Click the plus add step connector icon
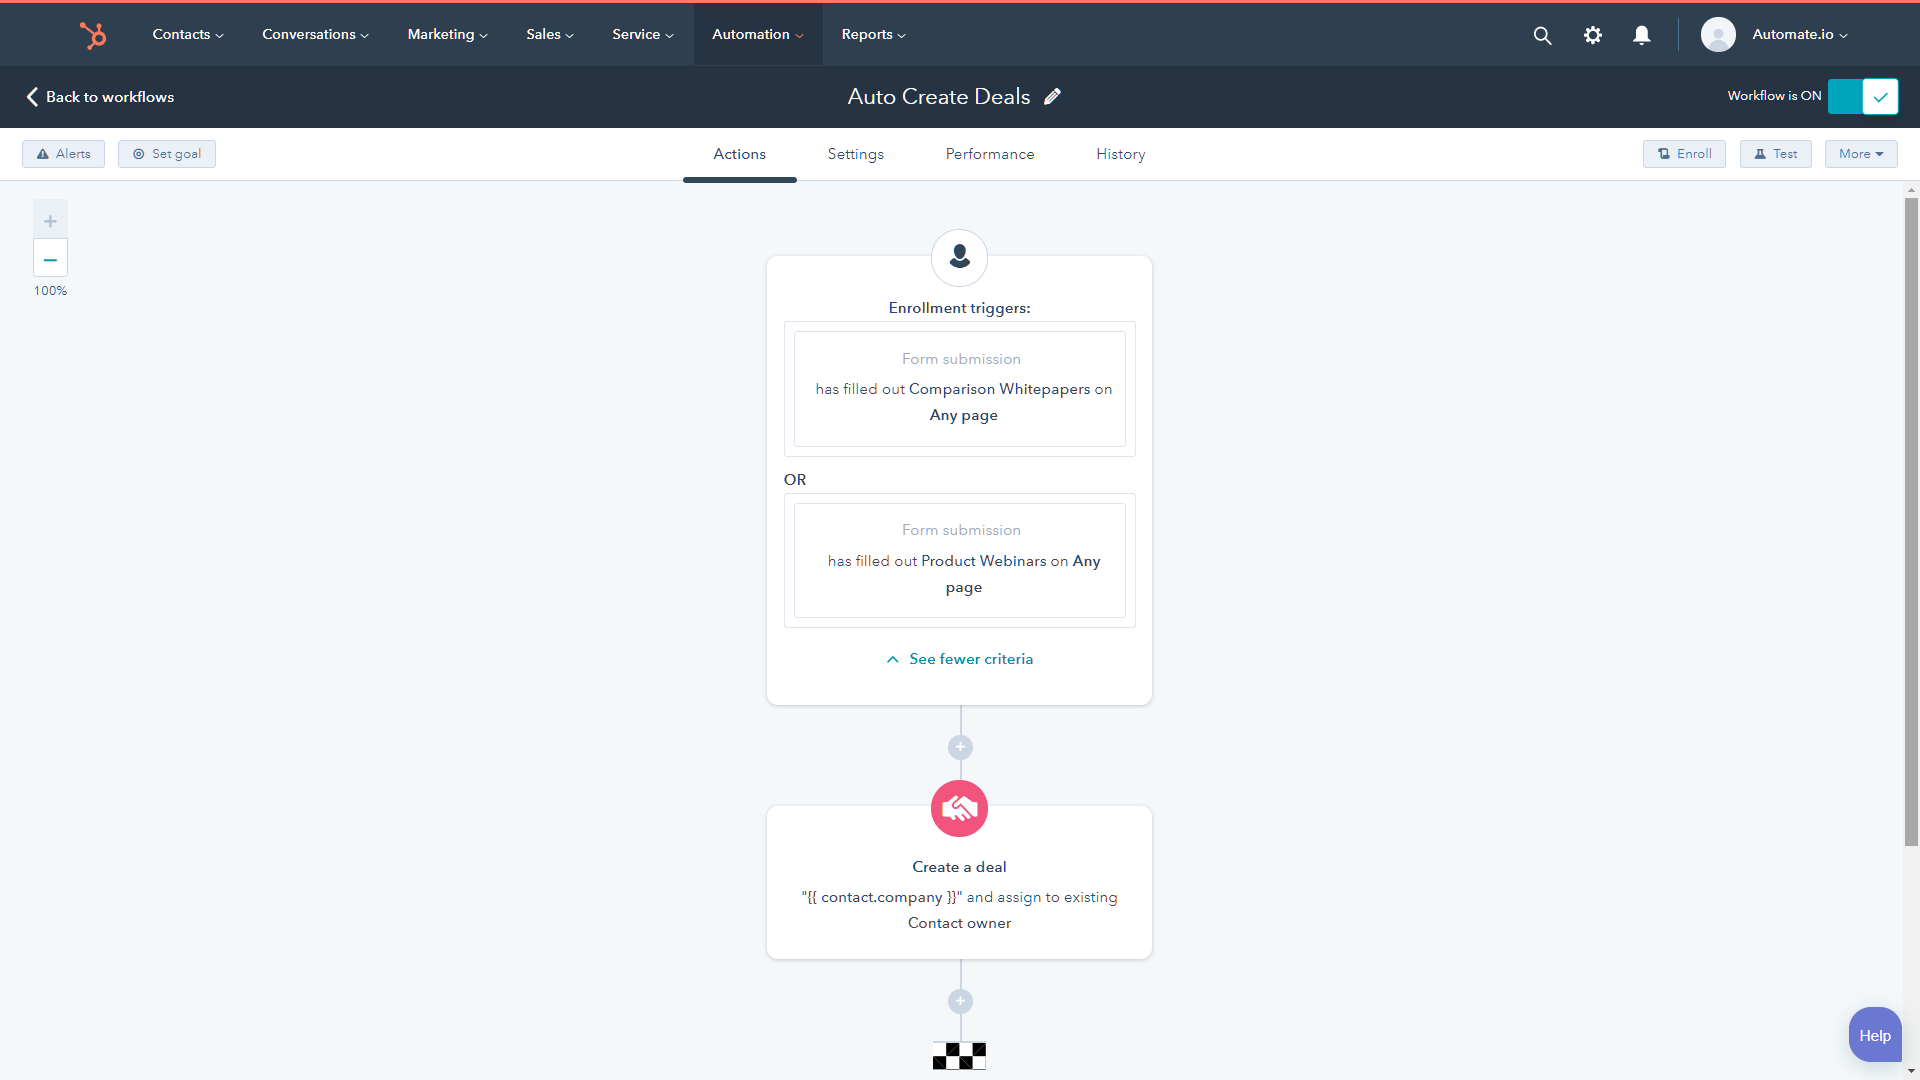Screen dimensions: 1920x1080 [x=960, y=746]
